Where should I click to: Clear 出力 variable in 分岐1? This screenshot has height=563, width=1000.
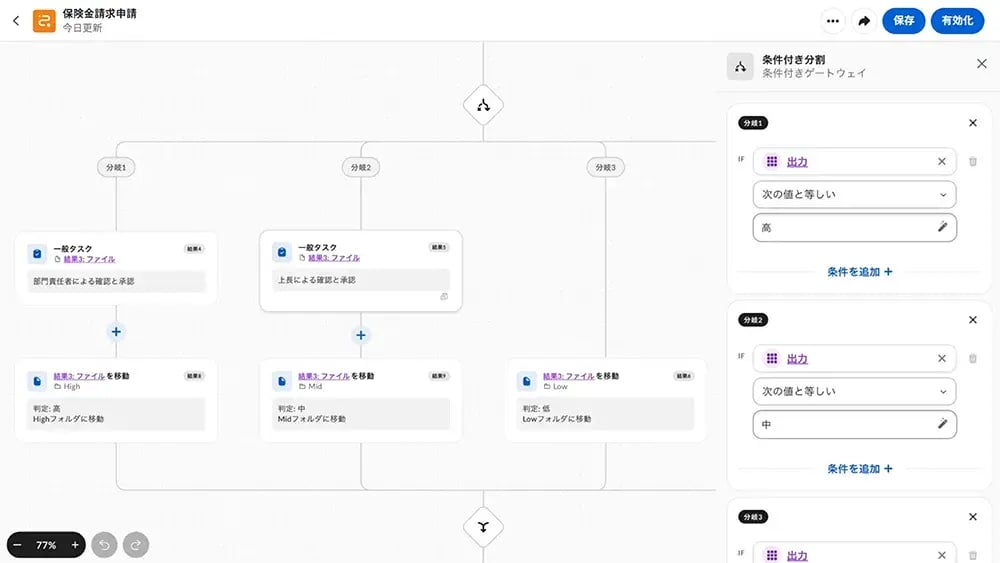click(941, 162)
